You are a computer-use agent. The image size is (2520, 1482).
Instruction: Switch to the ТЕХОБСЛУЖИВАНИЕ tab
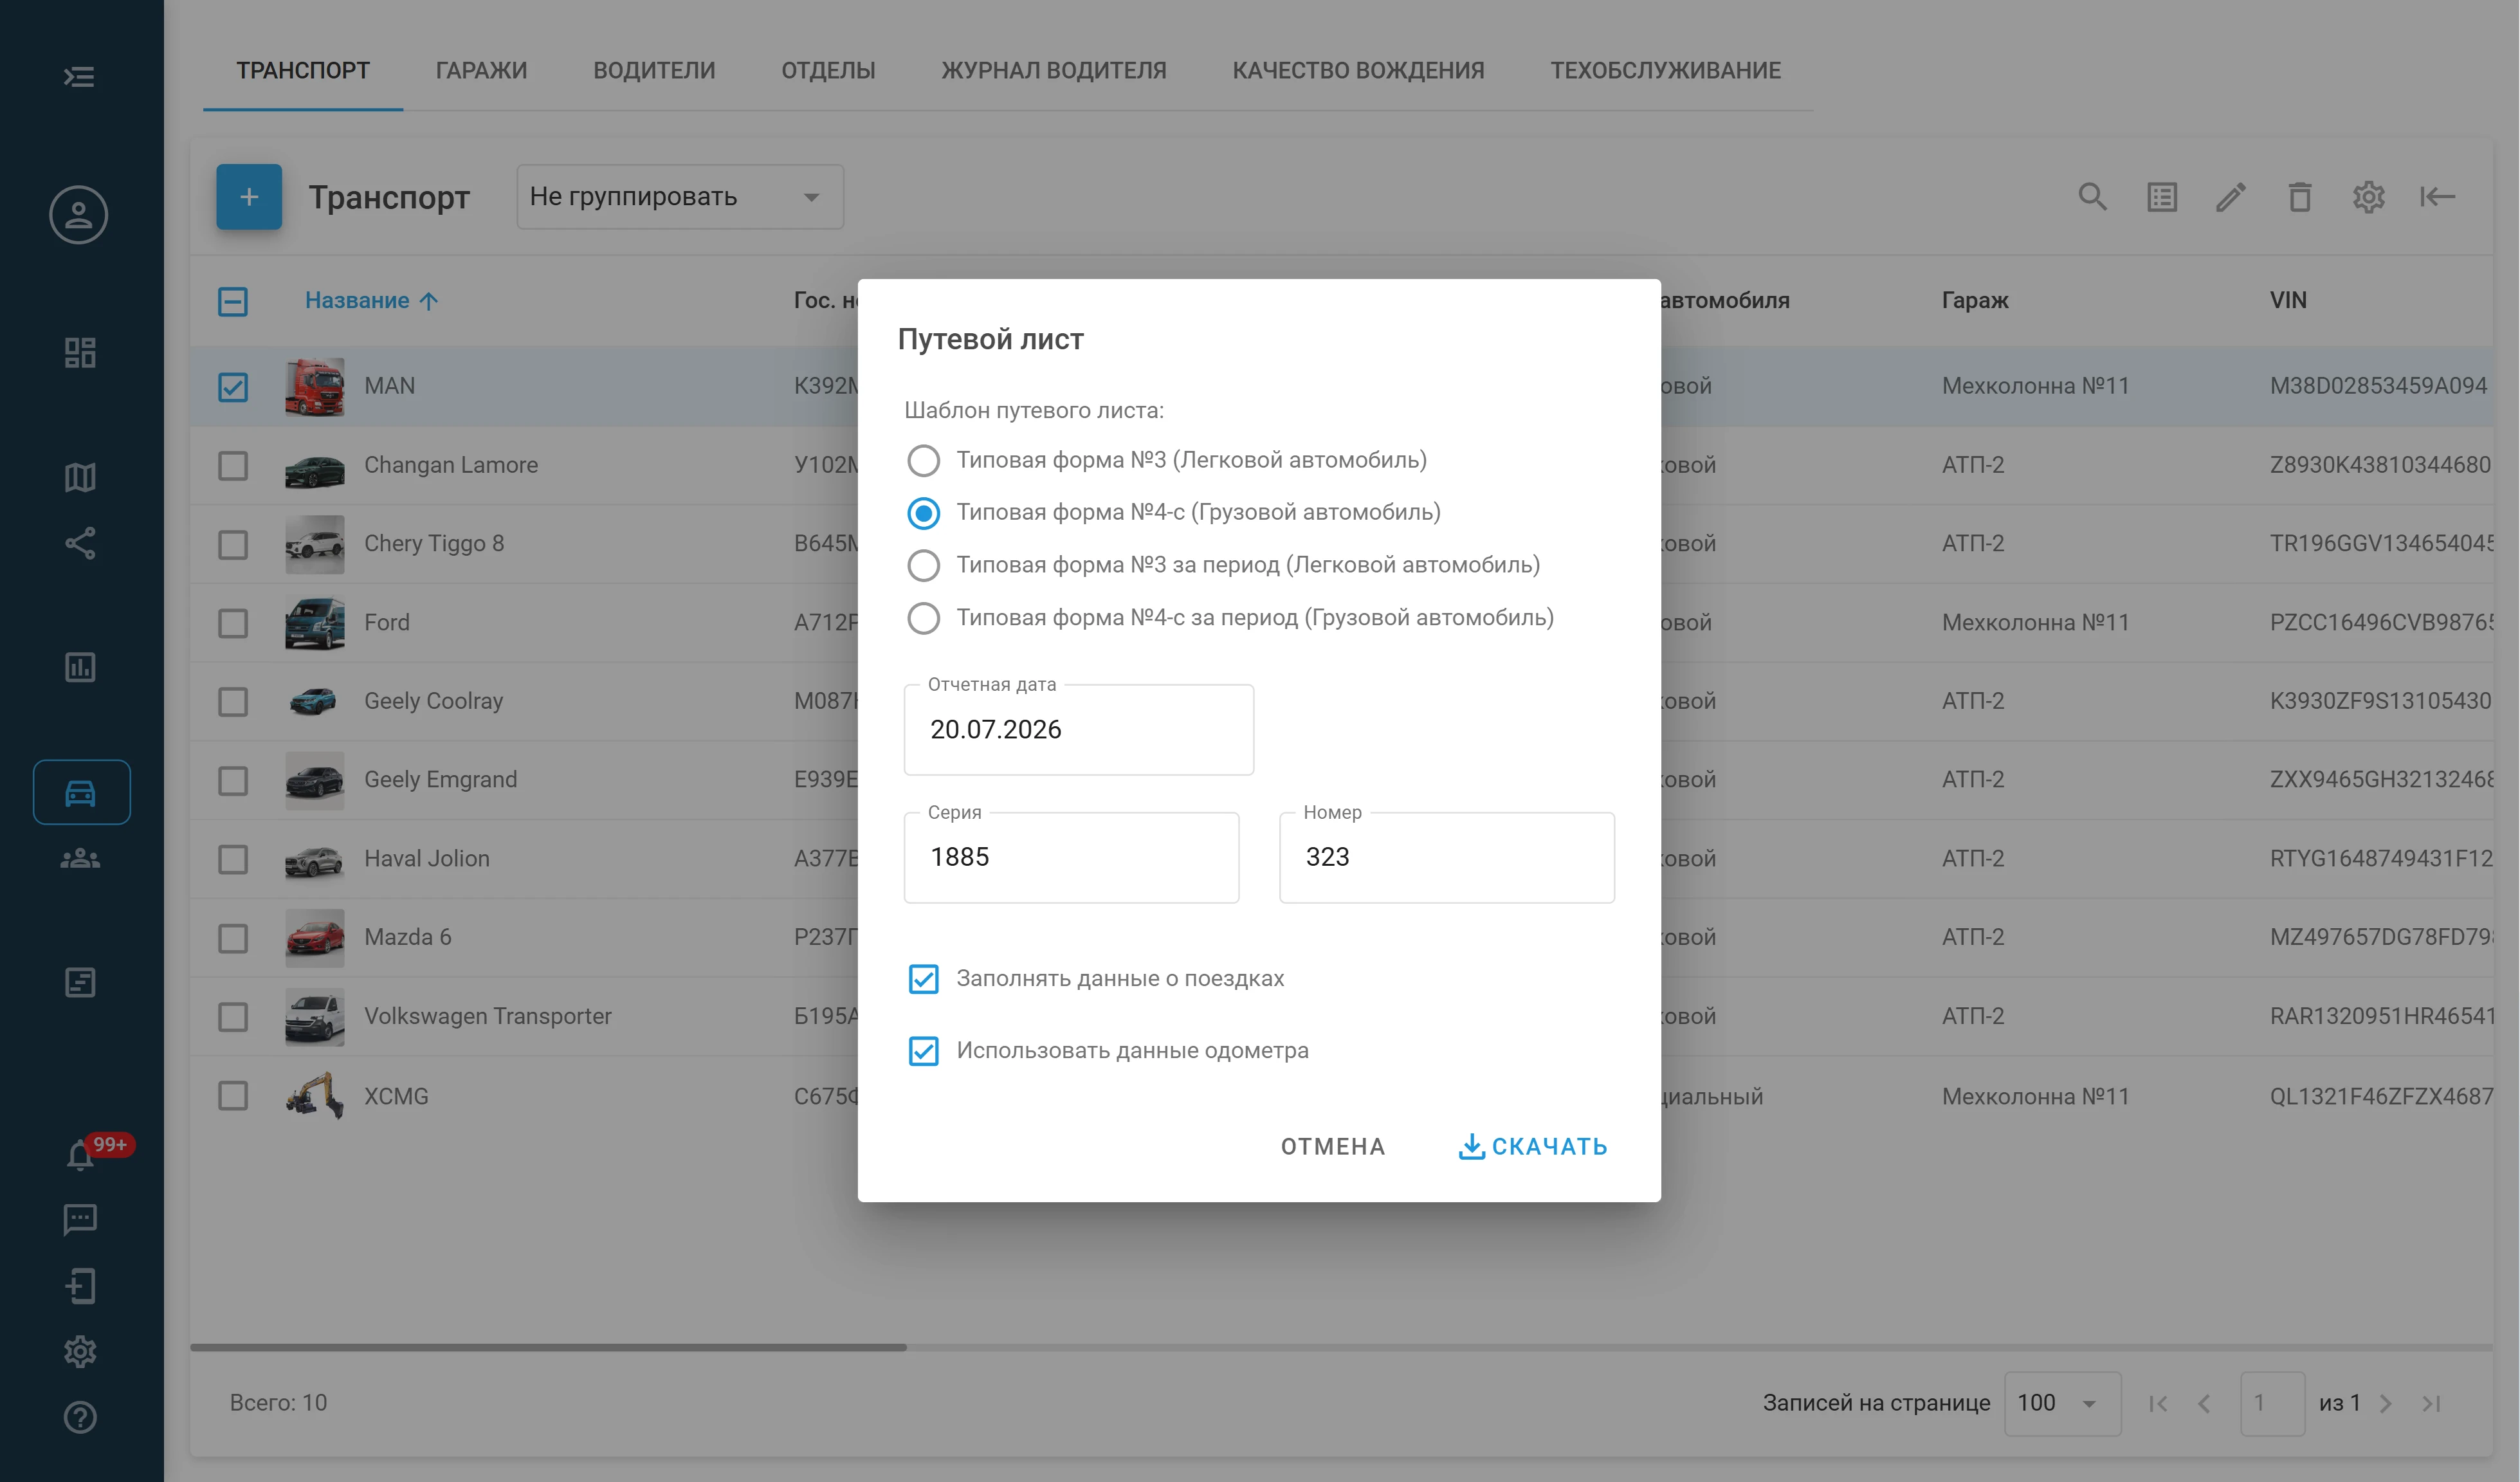coord(1665,71)
